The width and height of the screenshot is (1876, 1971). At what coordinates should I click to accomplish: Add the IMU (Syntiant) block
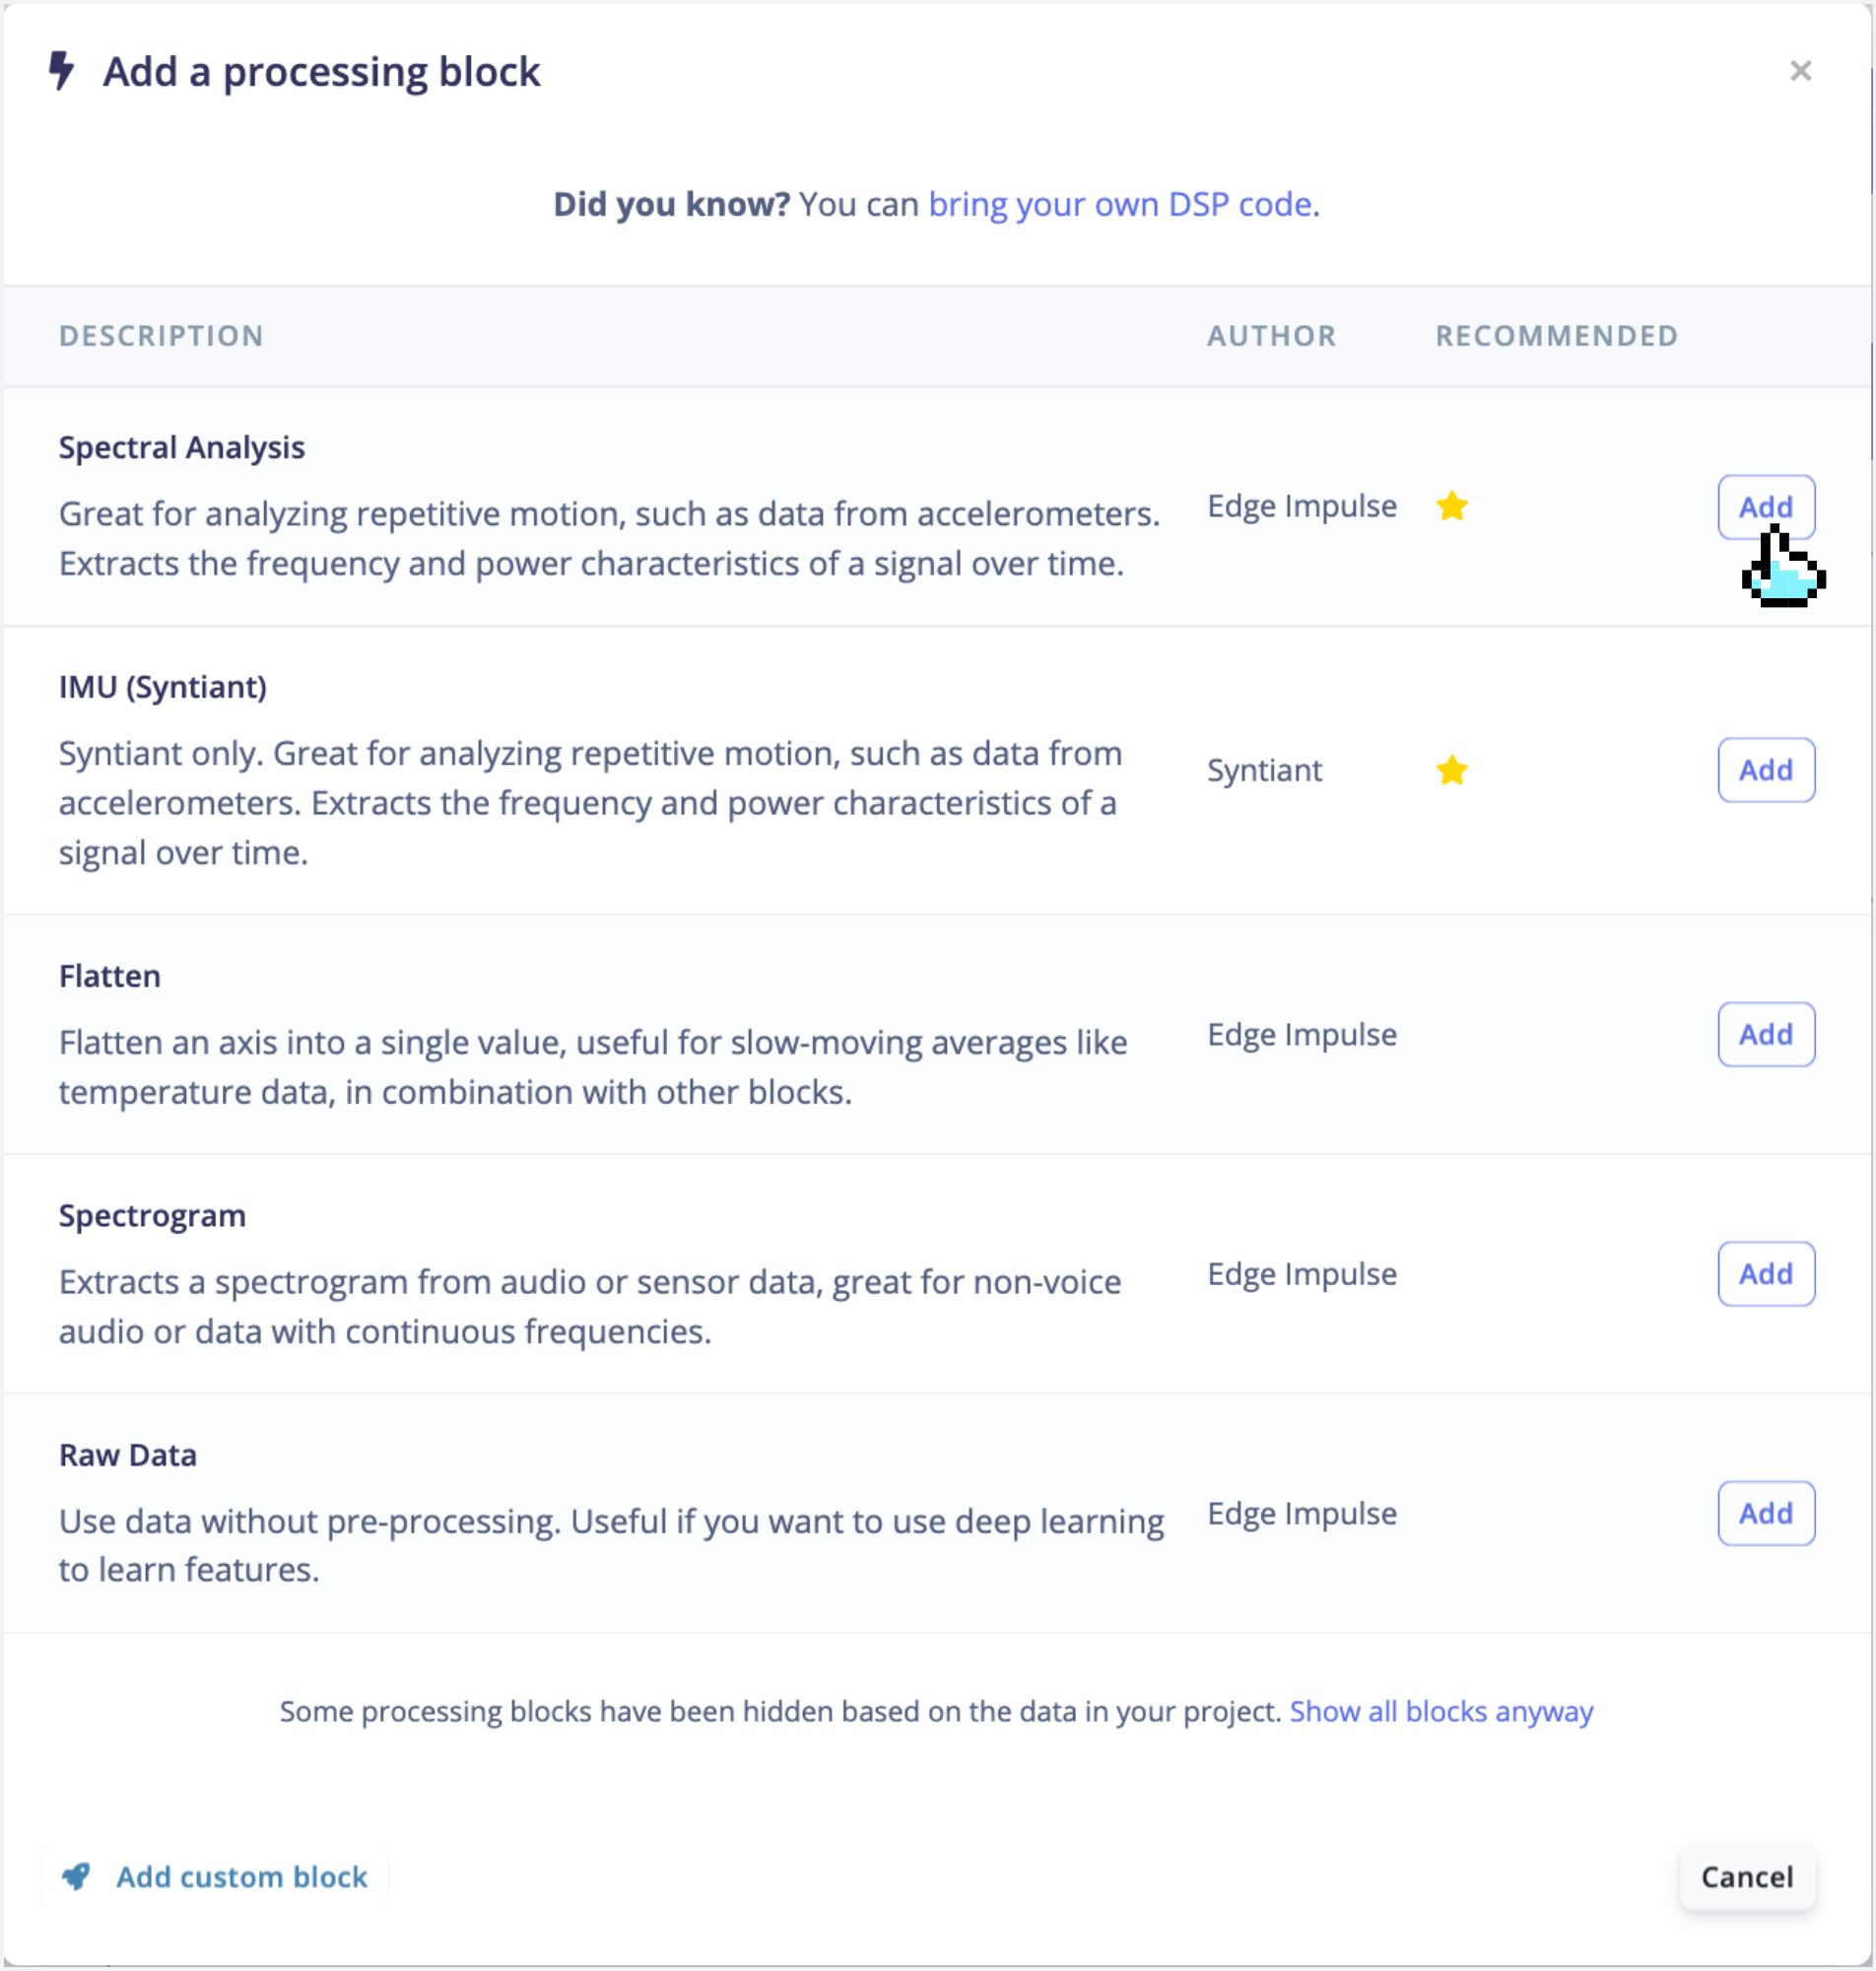[1766, 770]
